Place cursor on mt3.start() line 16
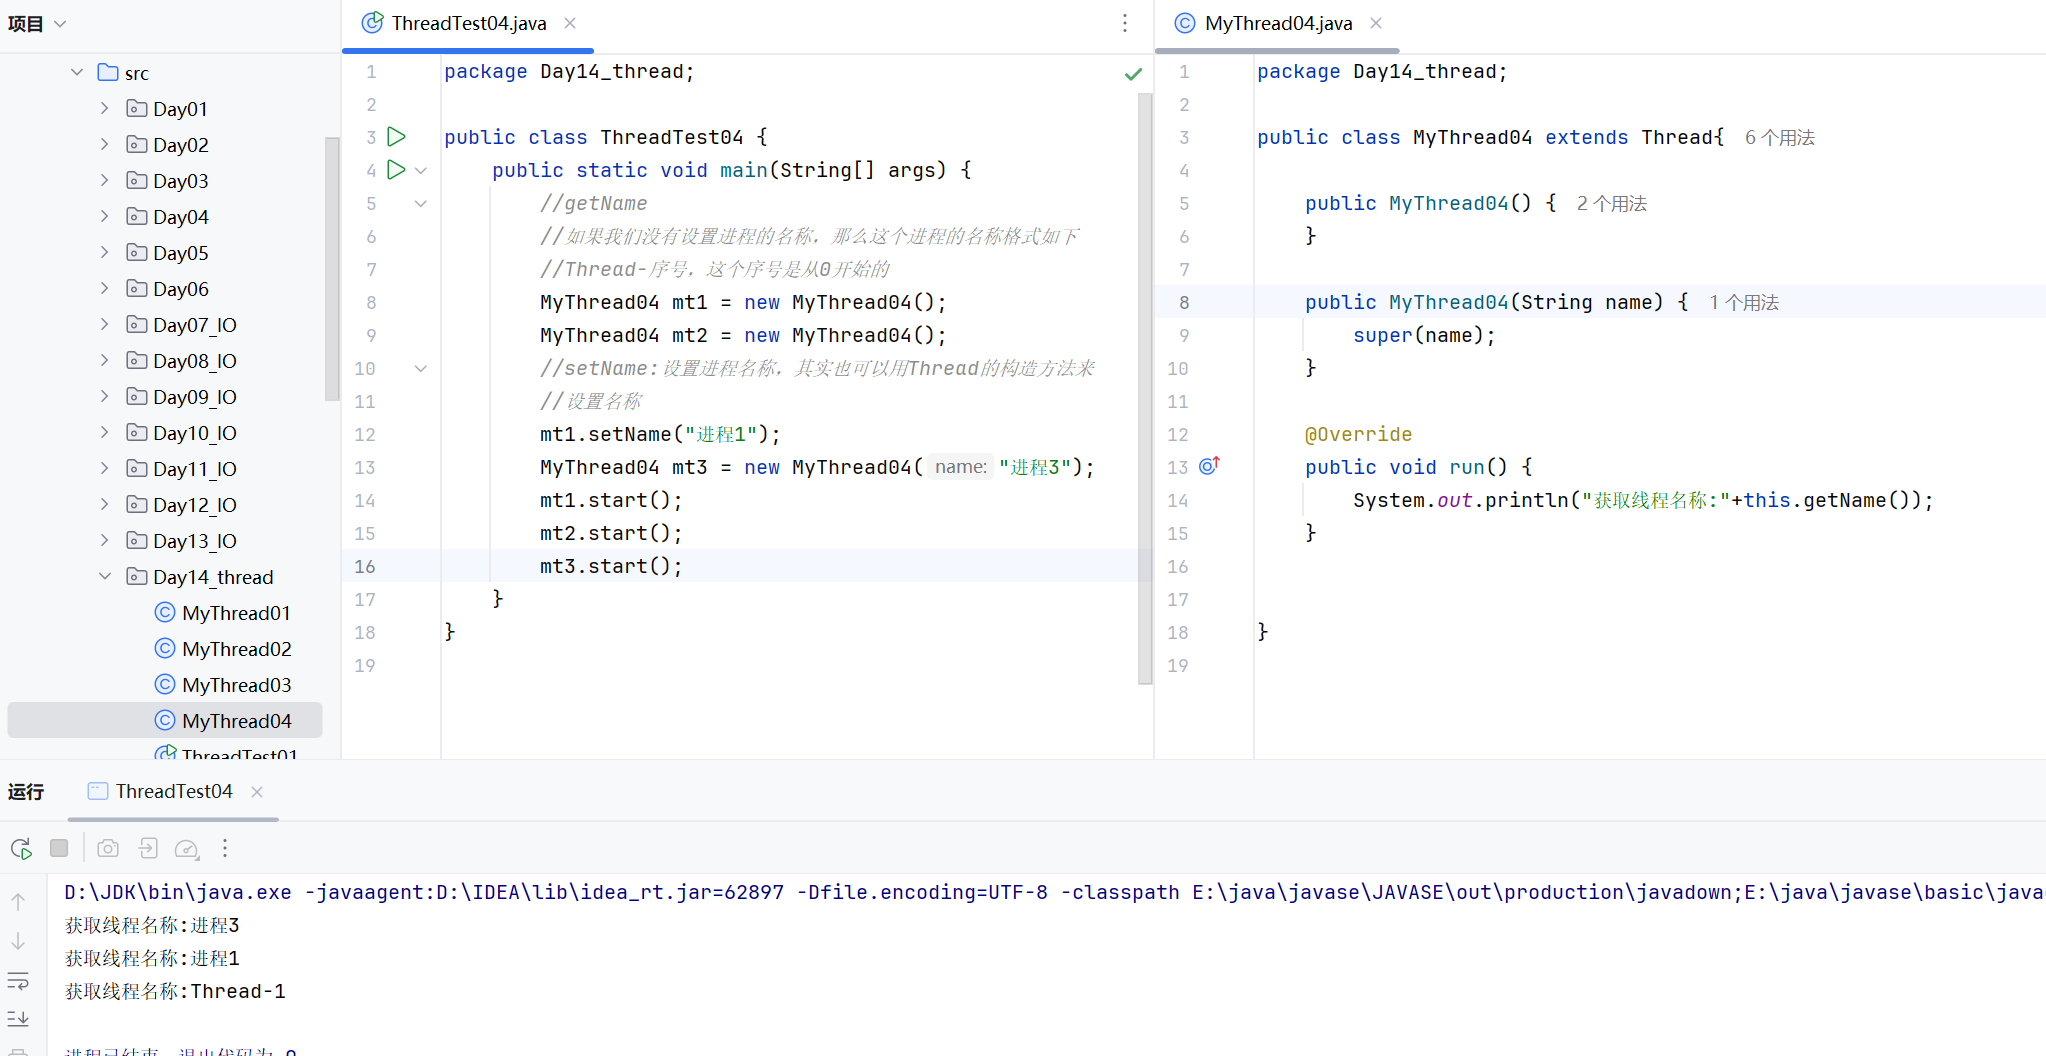 [611, 566]
